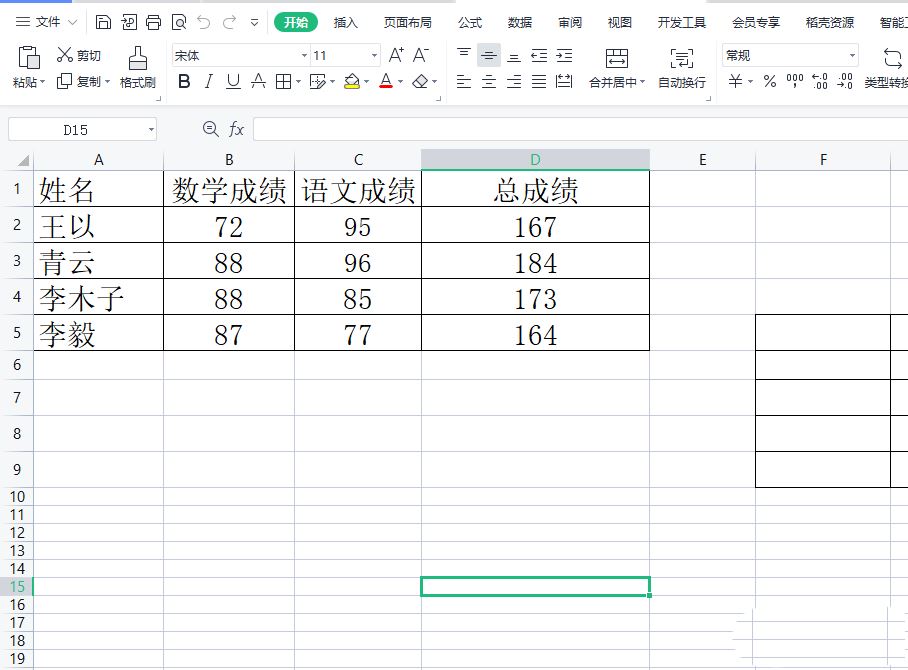The image size is (908, 670).
Task: Toggle Auto Wrap 自动换行
Action: point(682,68)
